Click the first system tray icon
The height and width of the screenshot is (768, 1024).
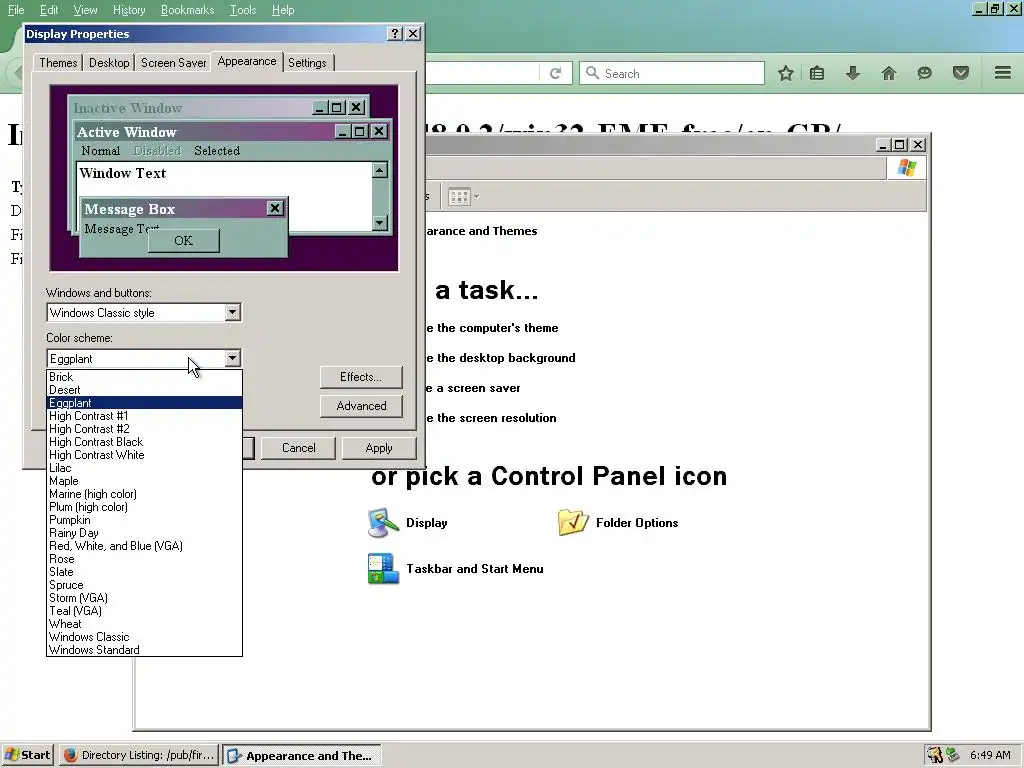935,755
